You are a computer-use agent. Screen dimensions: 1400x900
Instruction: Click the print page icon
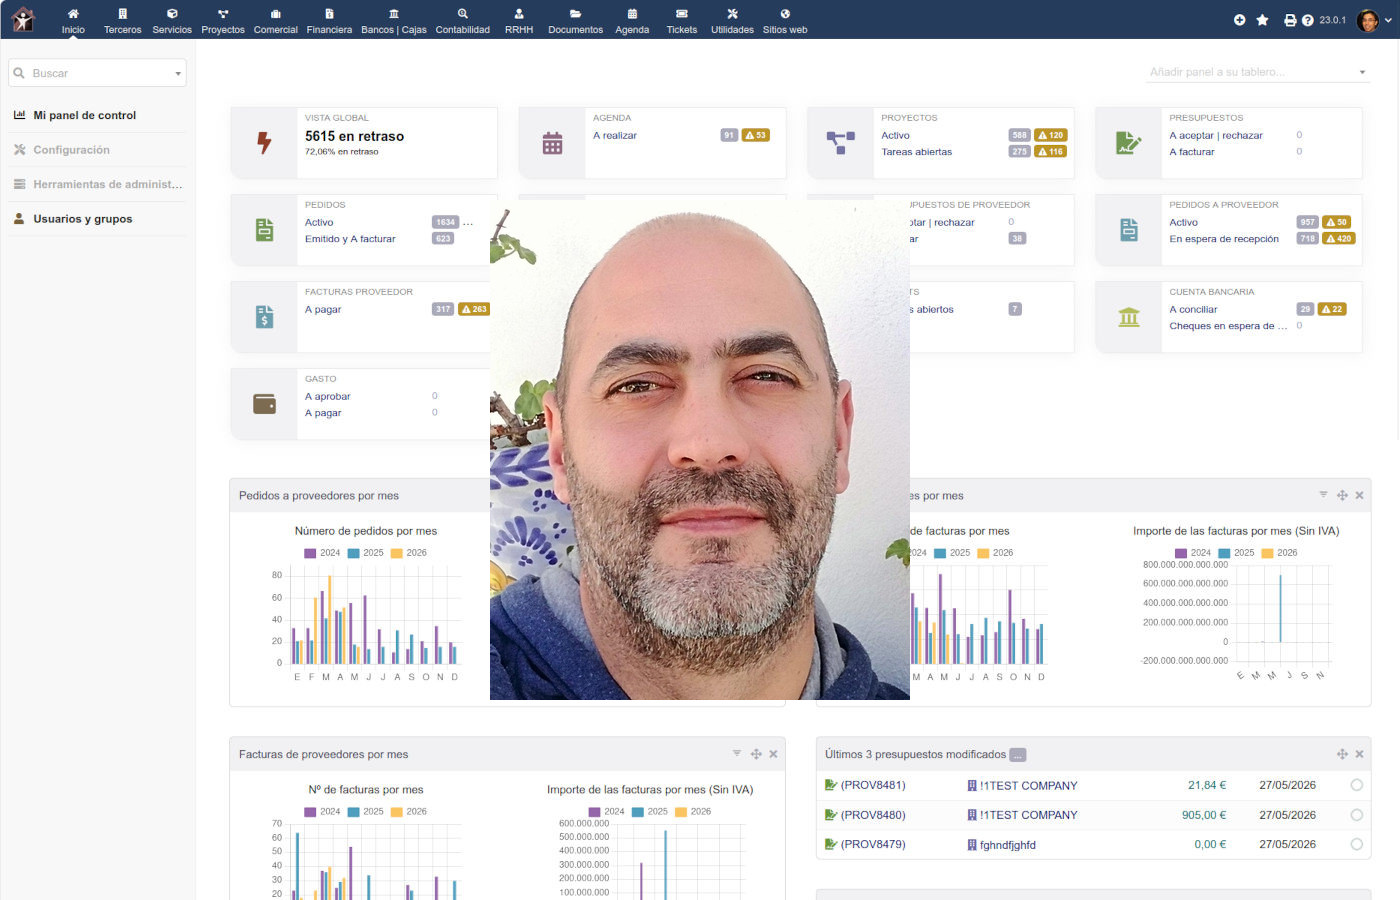pyautogui.click(x=1290, y=20)
